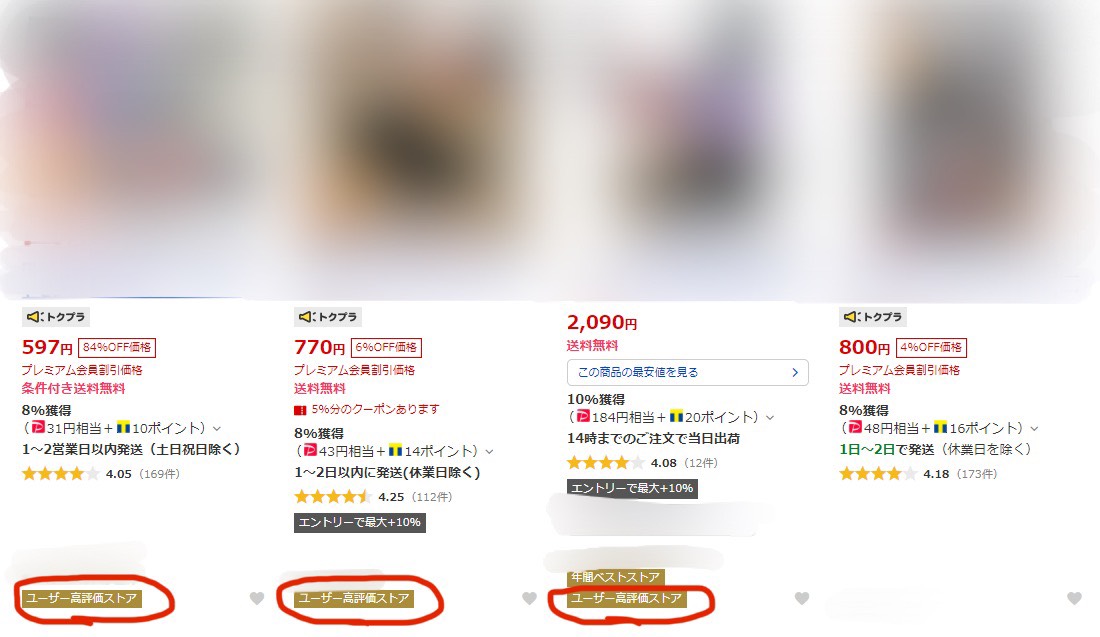The height and width of the screenshot is (637, 1100).
Task: Favorite the 2,090円 product with heart icon
Action: point(802,598)
